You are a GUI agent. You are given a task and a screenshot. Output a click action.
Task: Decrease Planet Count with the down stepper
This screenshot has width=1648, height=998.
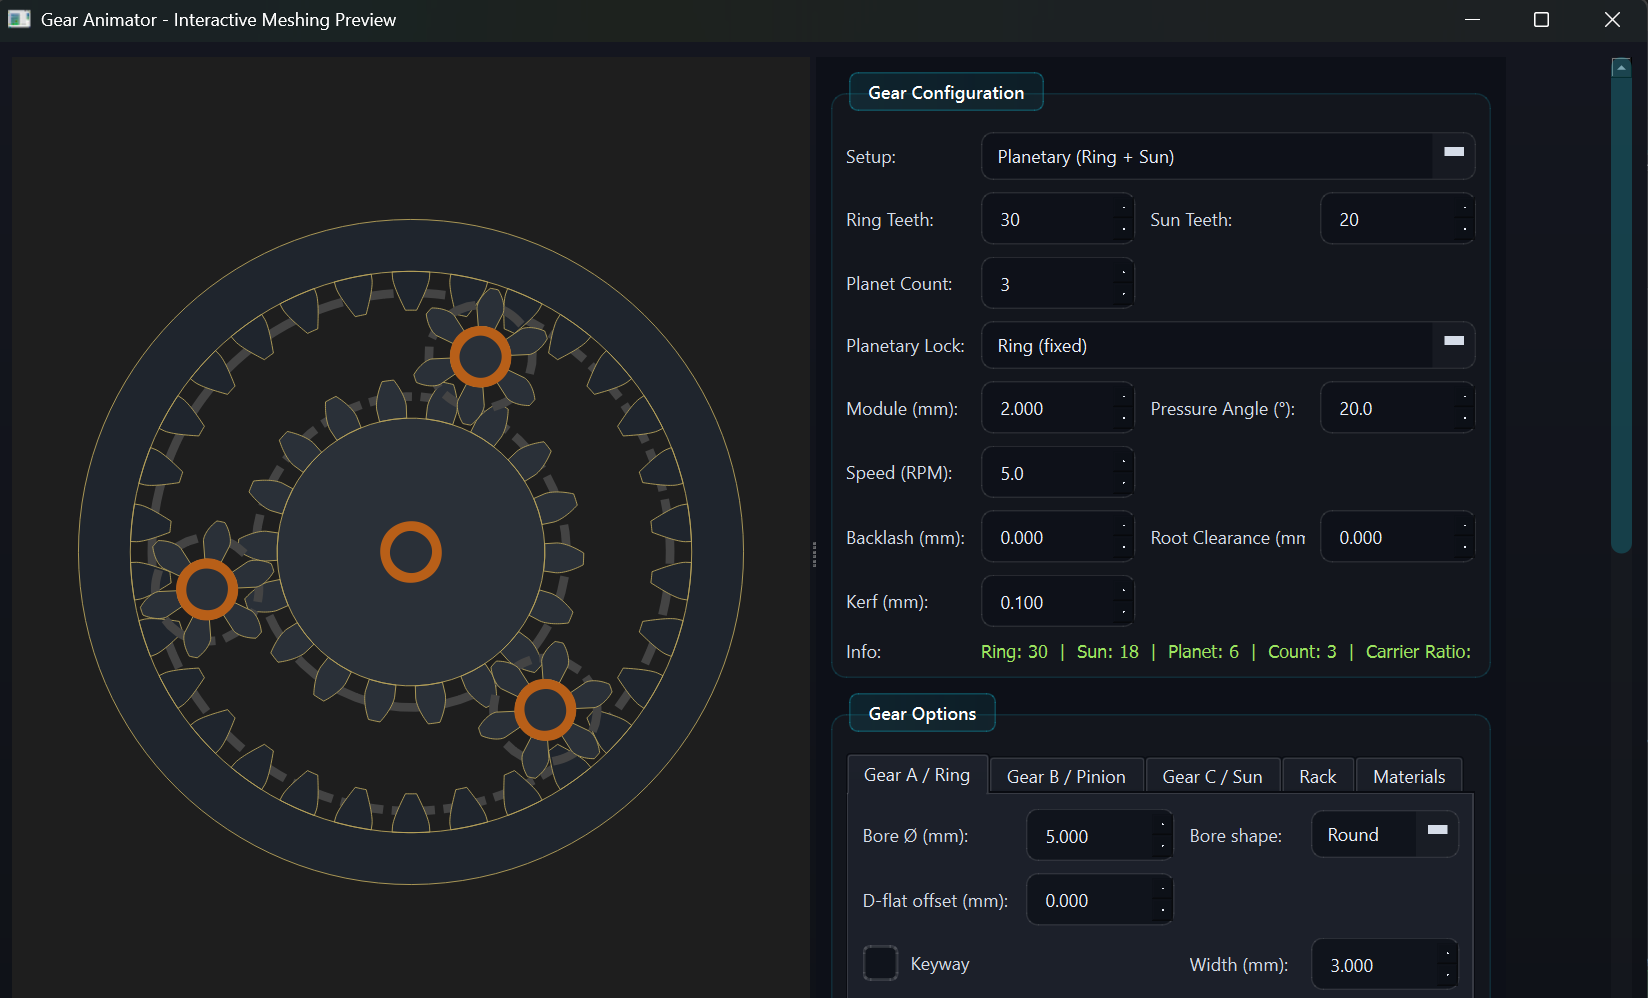point(1124,292)
